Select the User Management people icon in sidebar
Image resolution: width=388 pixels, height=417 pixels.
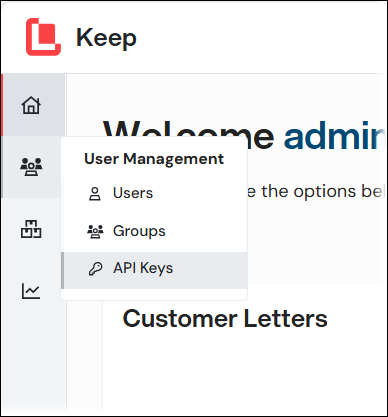[x=31, y=167]
